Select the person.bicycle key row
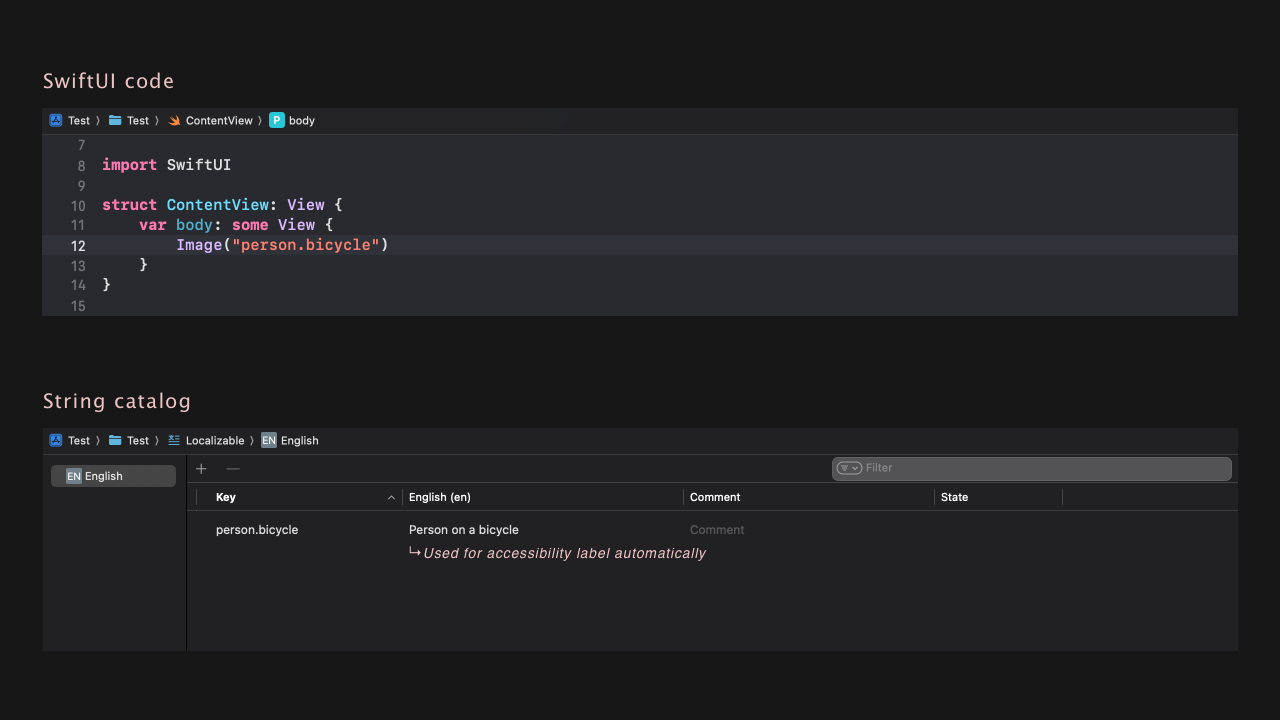1280x720 pixels. click(257, 530)
